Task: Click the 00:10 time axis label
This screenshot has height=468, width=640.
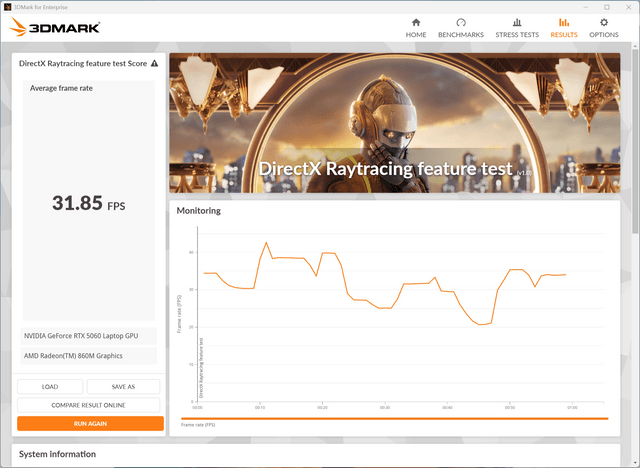Action: 260,407
